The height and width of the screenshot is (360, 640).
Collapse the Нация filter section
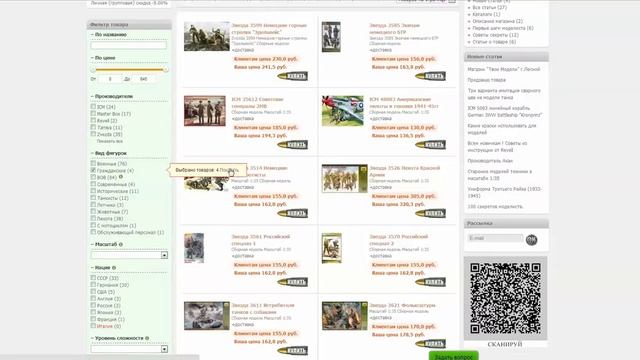[100, 268]
